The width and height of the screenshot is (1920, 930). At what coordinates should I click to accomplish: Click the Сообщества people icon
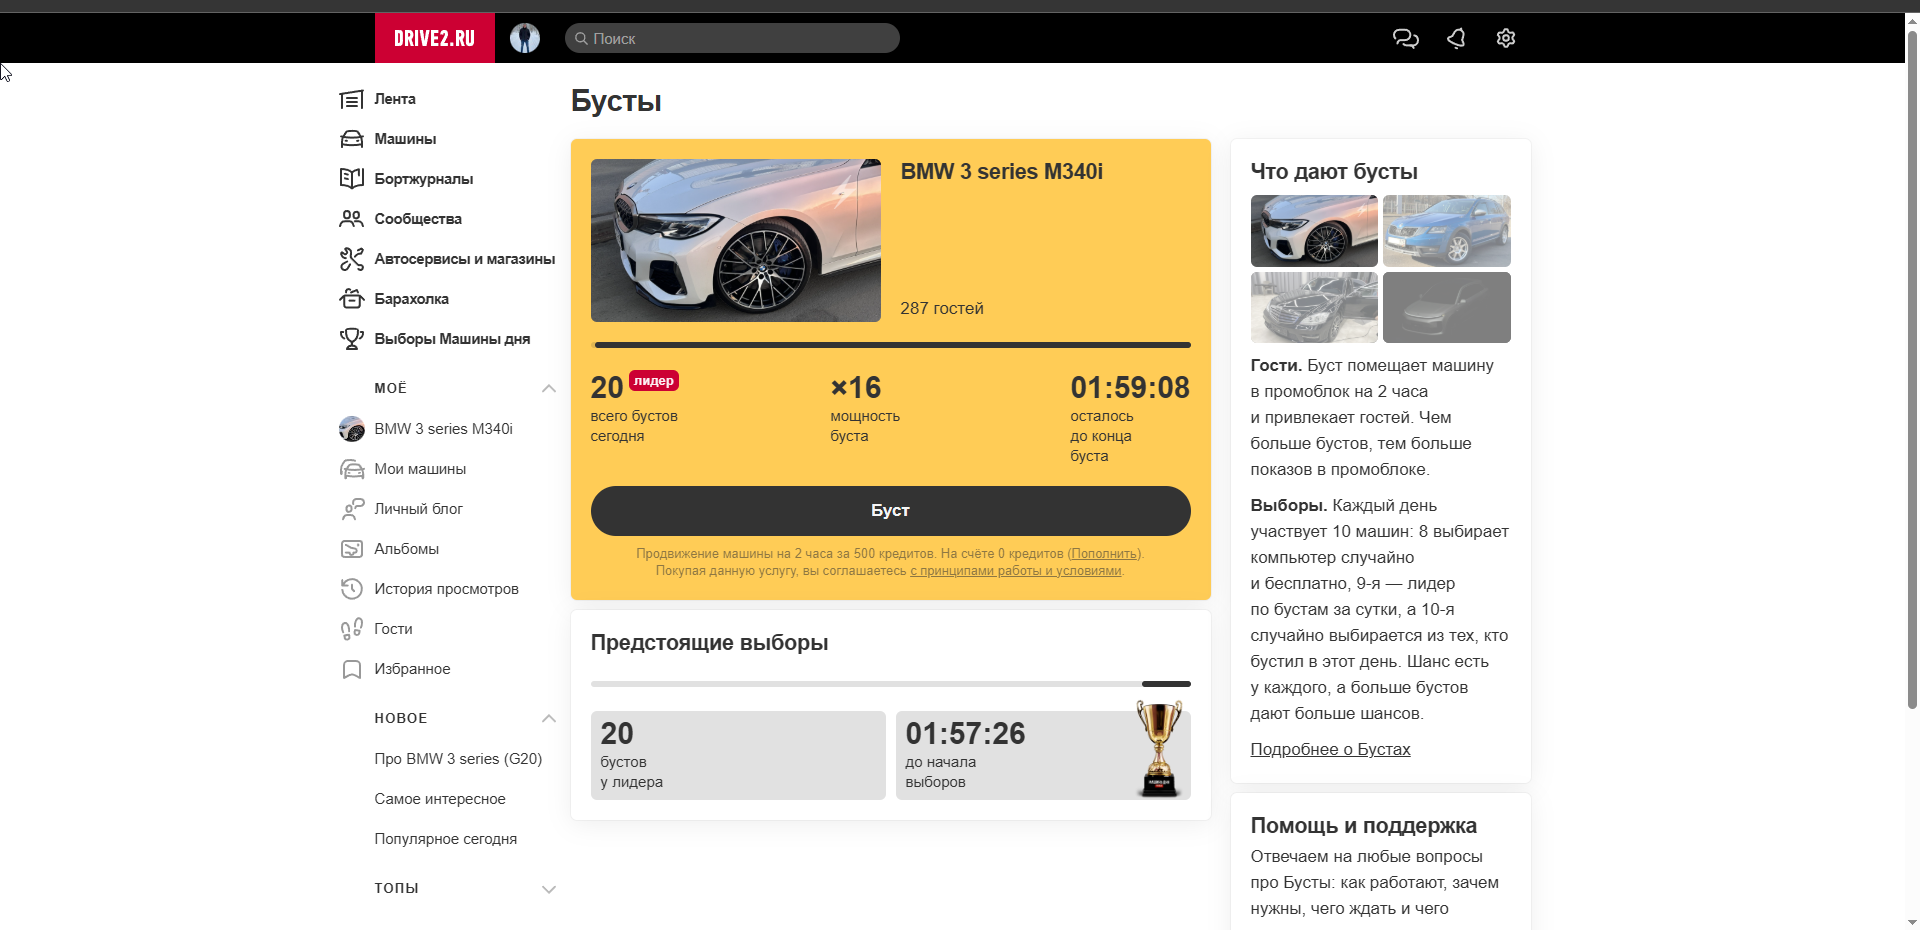coord(351,219)
